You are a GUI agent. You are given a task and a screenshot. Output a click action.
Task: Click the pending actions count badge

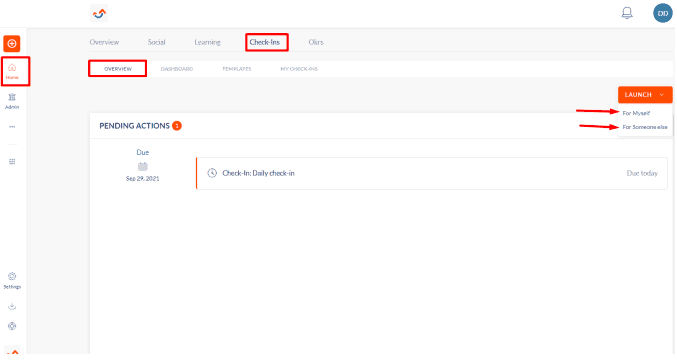[x=177, y=126]
